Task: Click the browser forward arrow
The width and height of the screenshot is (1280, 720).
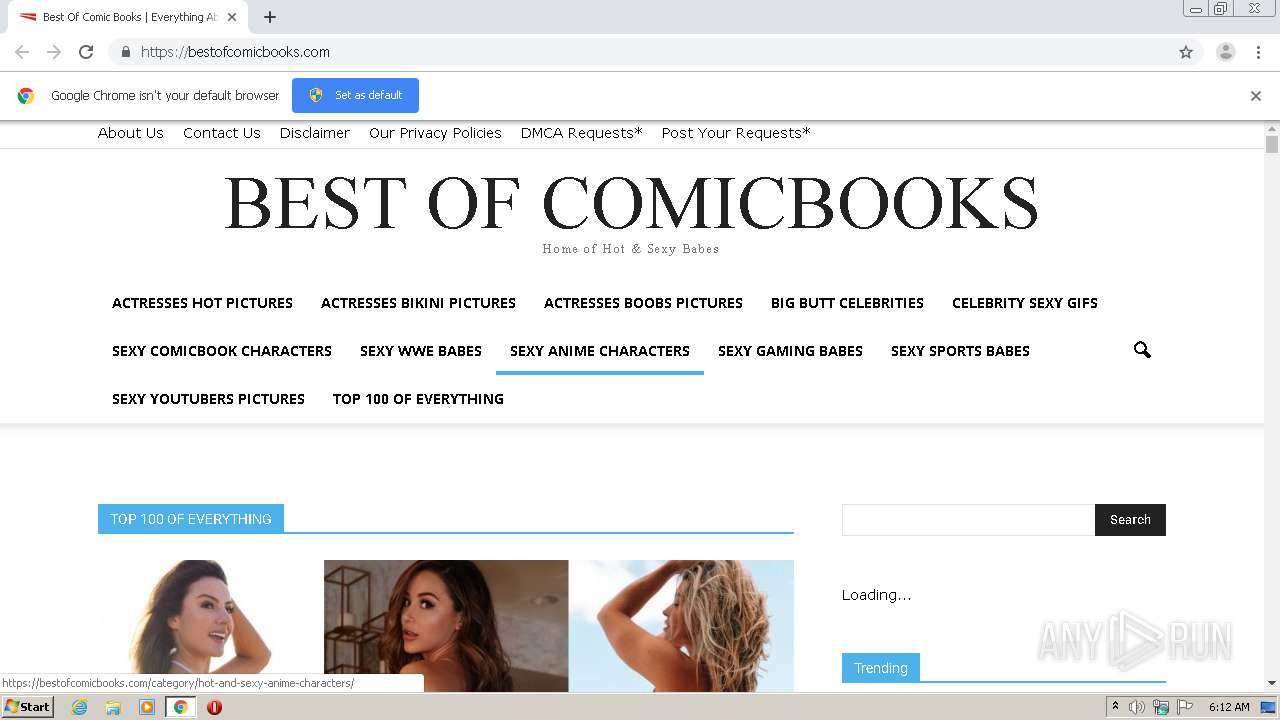Action: click(54, 52)
